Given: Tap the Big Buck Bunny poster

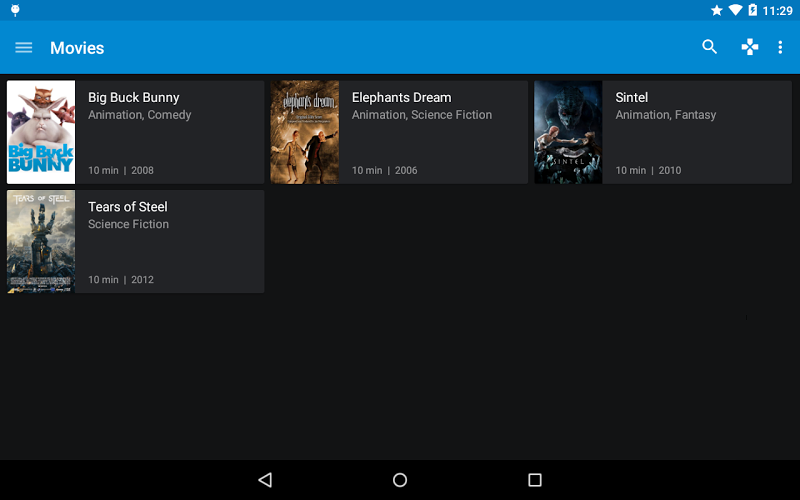Looking at the screenshot, I should tap(41, 132).
